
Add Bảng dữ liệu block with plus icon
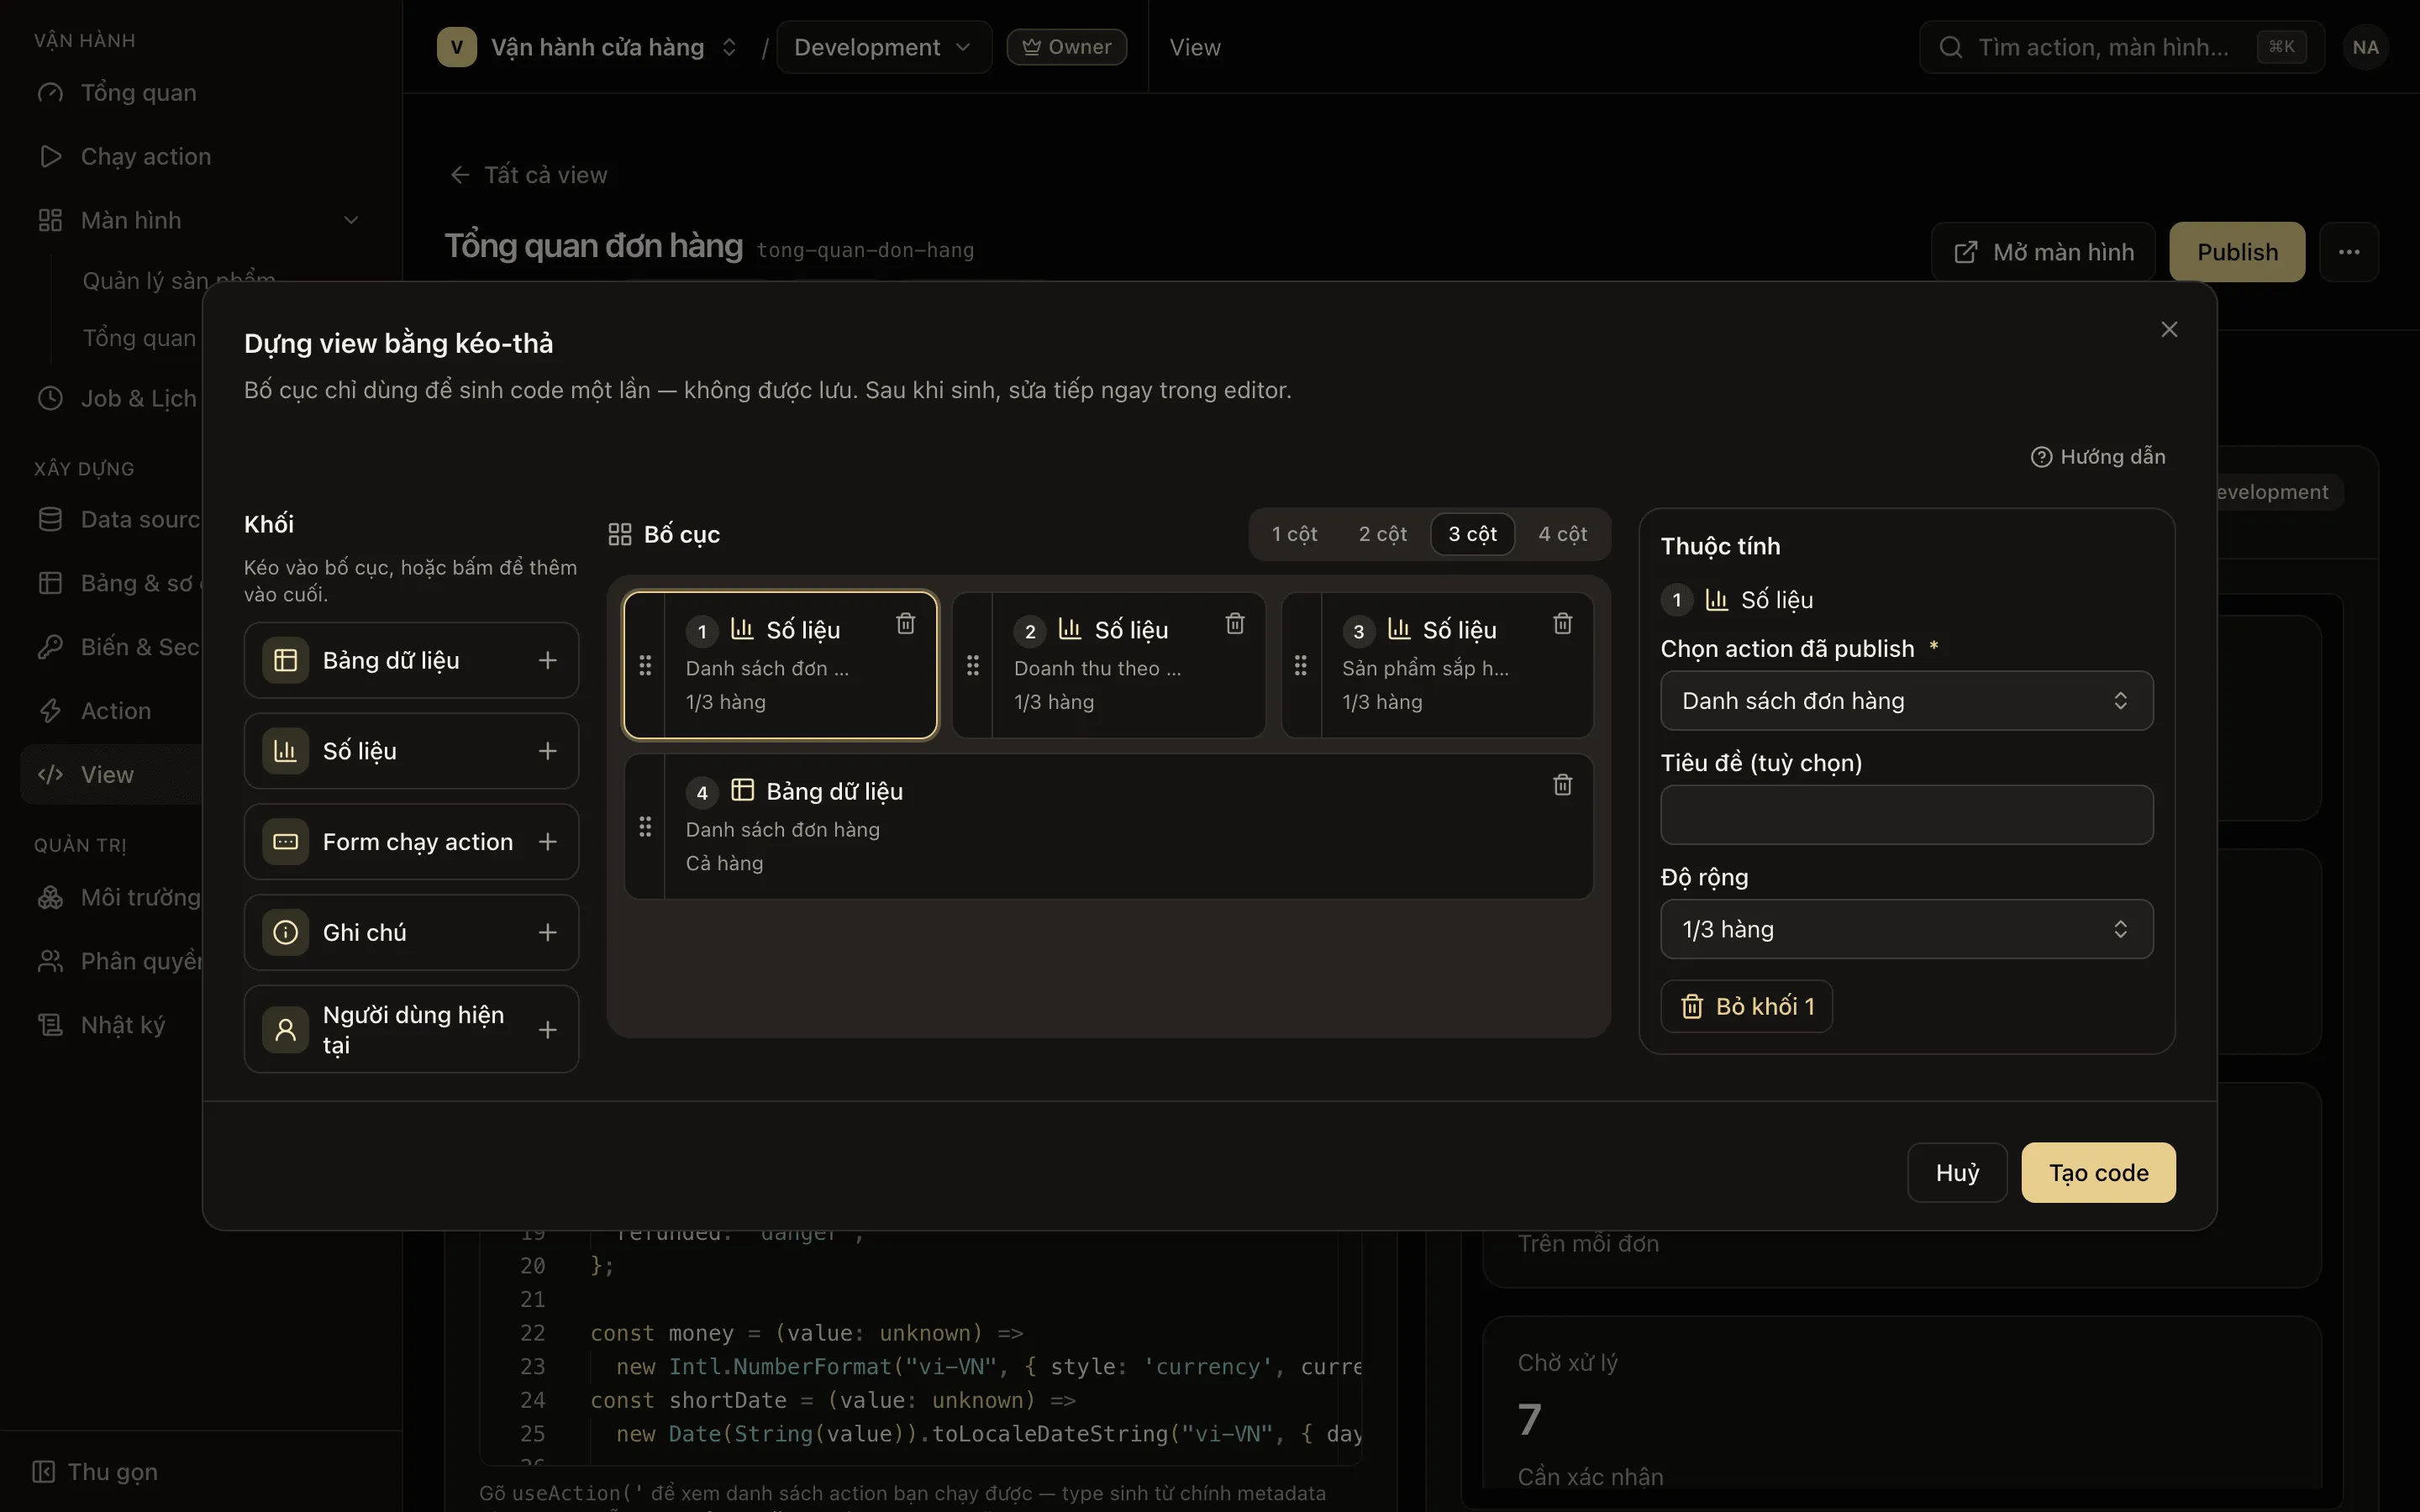pos(548,660)
